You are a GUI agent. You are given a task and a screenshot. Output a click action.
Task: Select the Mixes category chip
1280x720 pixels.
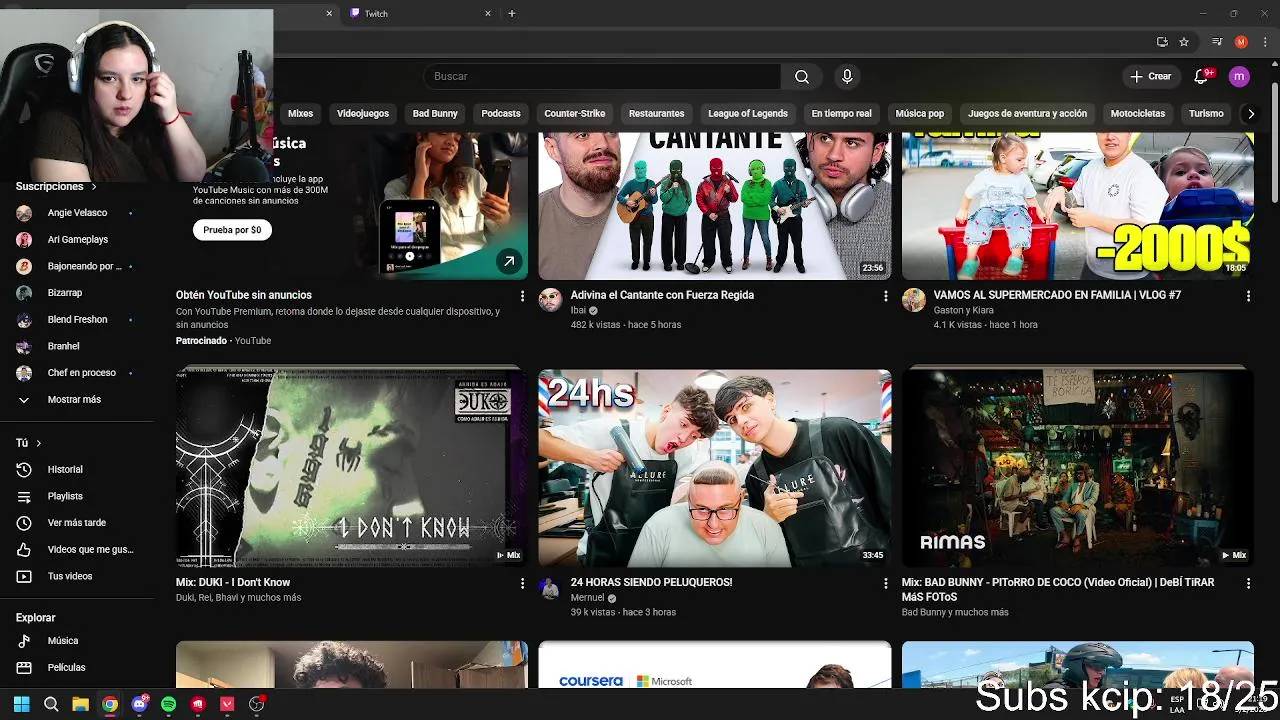tap(301, 114)
